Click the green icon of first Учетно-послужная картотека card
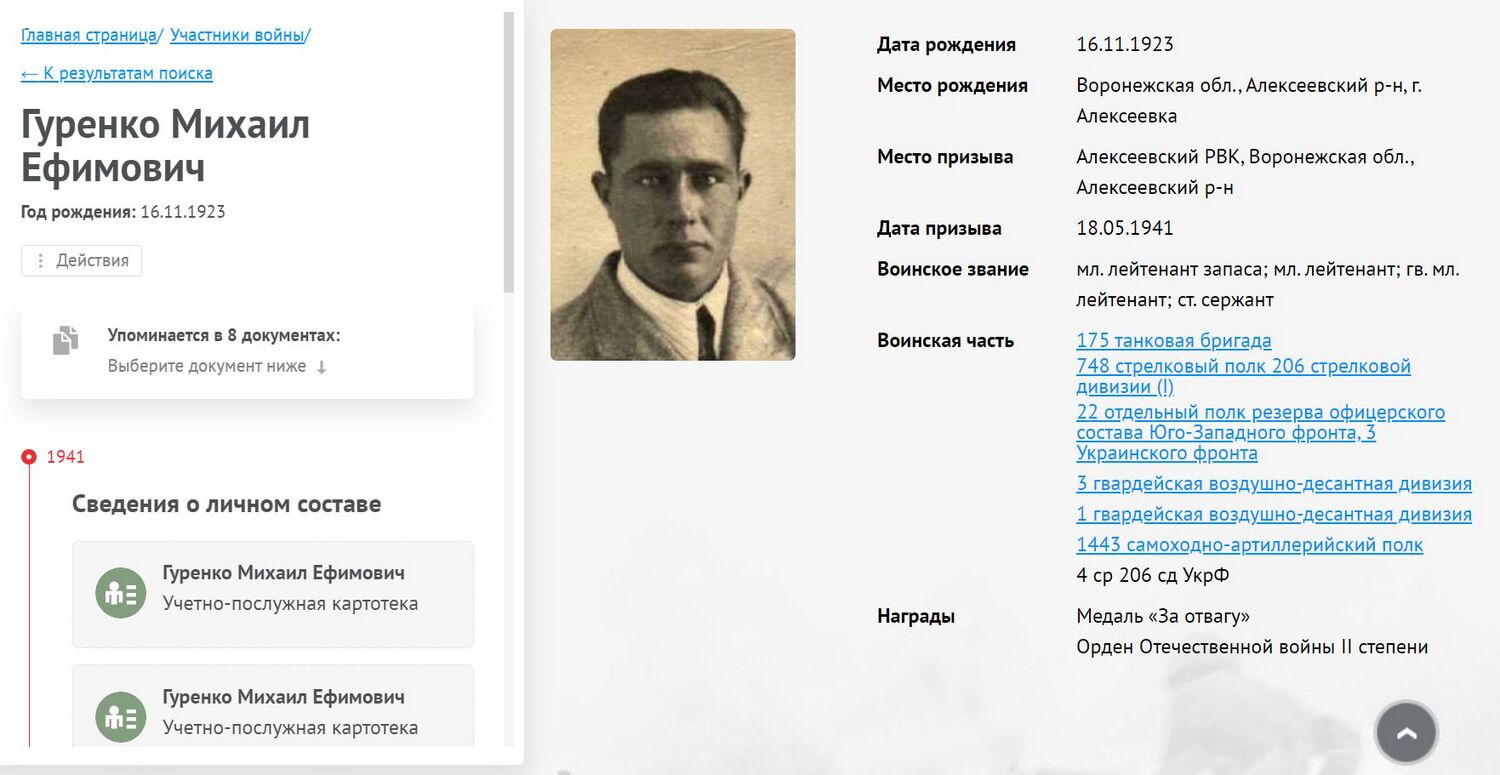Image resolution: width=1500 pixels, height=775 pixels. pos(121,593)
